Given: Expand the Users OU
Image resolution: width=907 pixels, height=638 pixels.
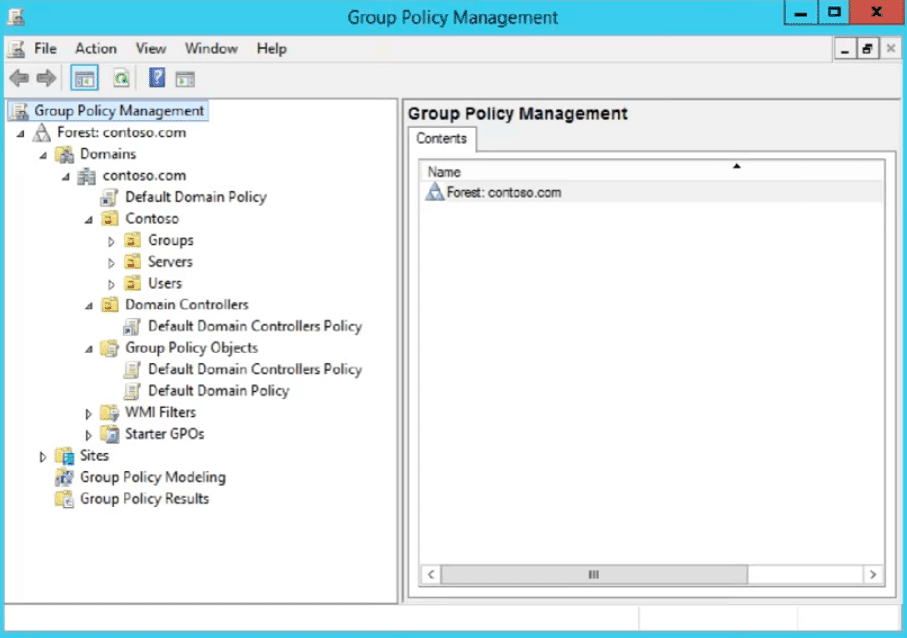Looking at the screenshot, I should pyautogui.click(x=111, y=285).
